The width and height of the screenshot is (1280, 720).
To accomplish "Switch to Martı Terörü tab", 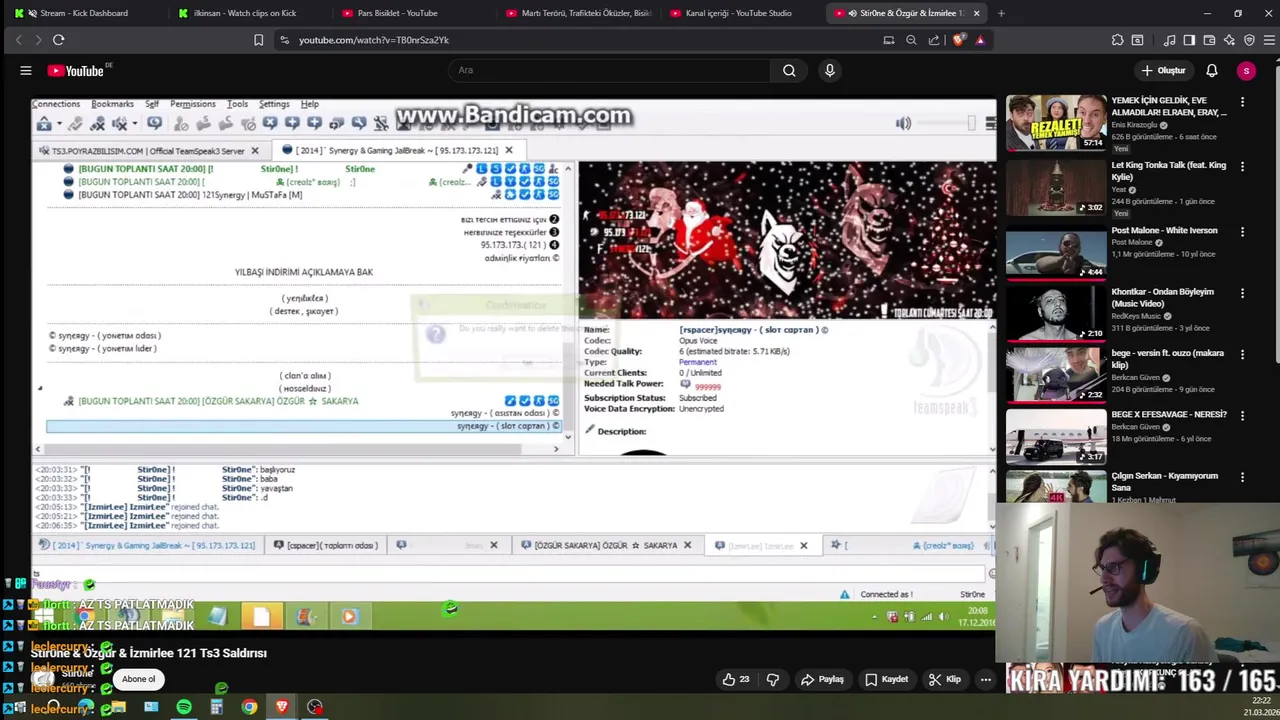I will [x=580, y=13].
